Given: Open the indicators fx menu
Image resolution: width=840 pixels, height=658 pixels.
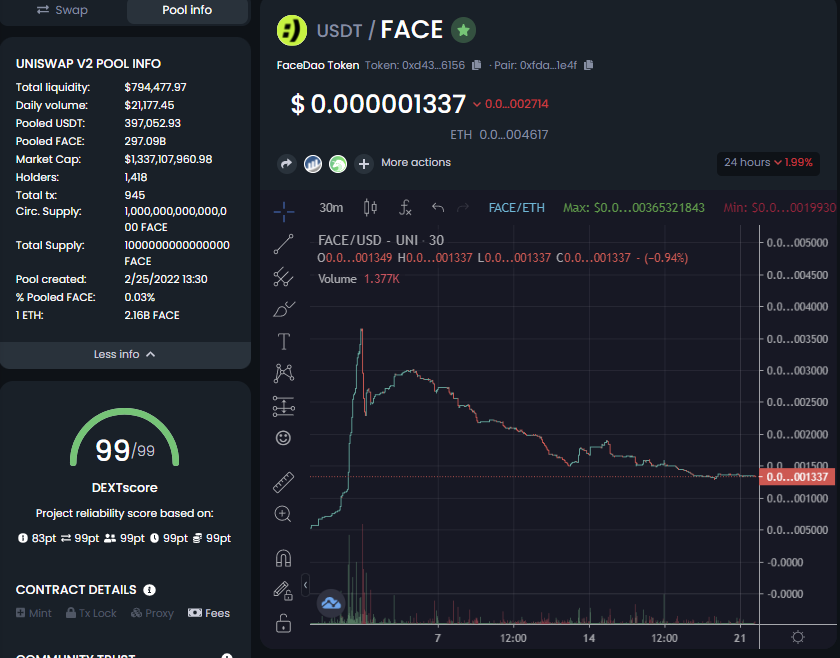Looking at the screenshot, I should click(x=405, y=207).
